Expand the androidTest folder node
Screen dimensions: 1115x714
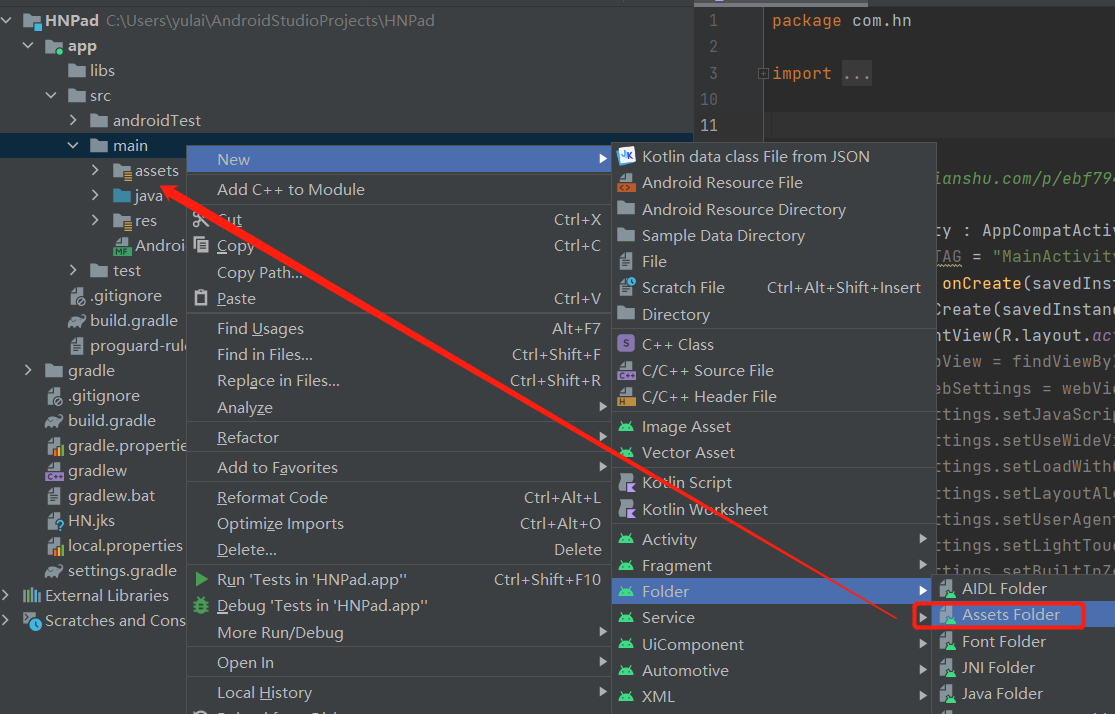[x=73, y=120]
